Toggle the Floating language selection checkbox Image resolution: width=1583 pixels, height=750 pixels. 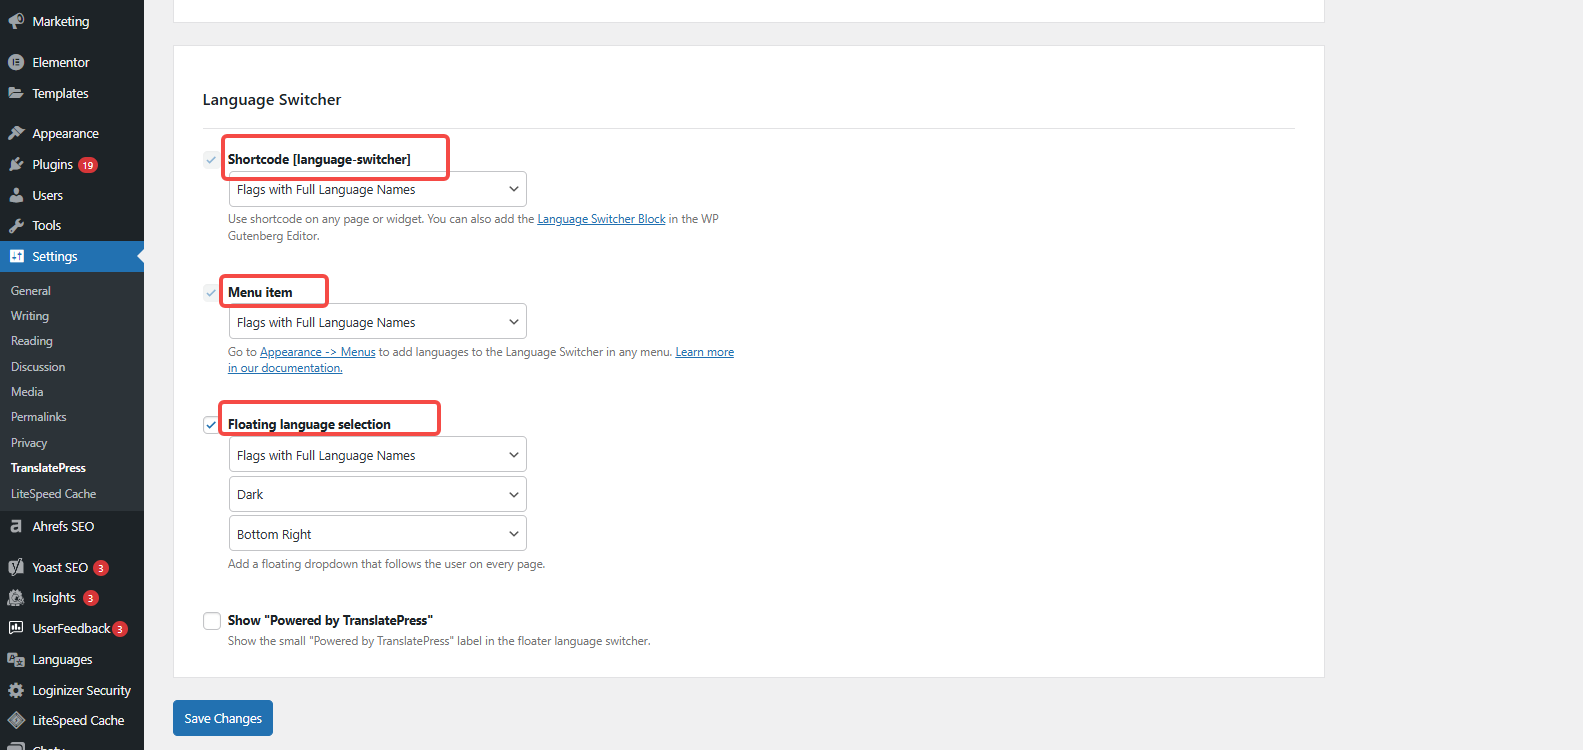click(211, 425)
